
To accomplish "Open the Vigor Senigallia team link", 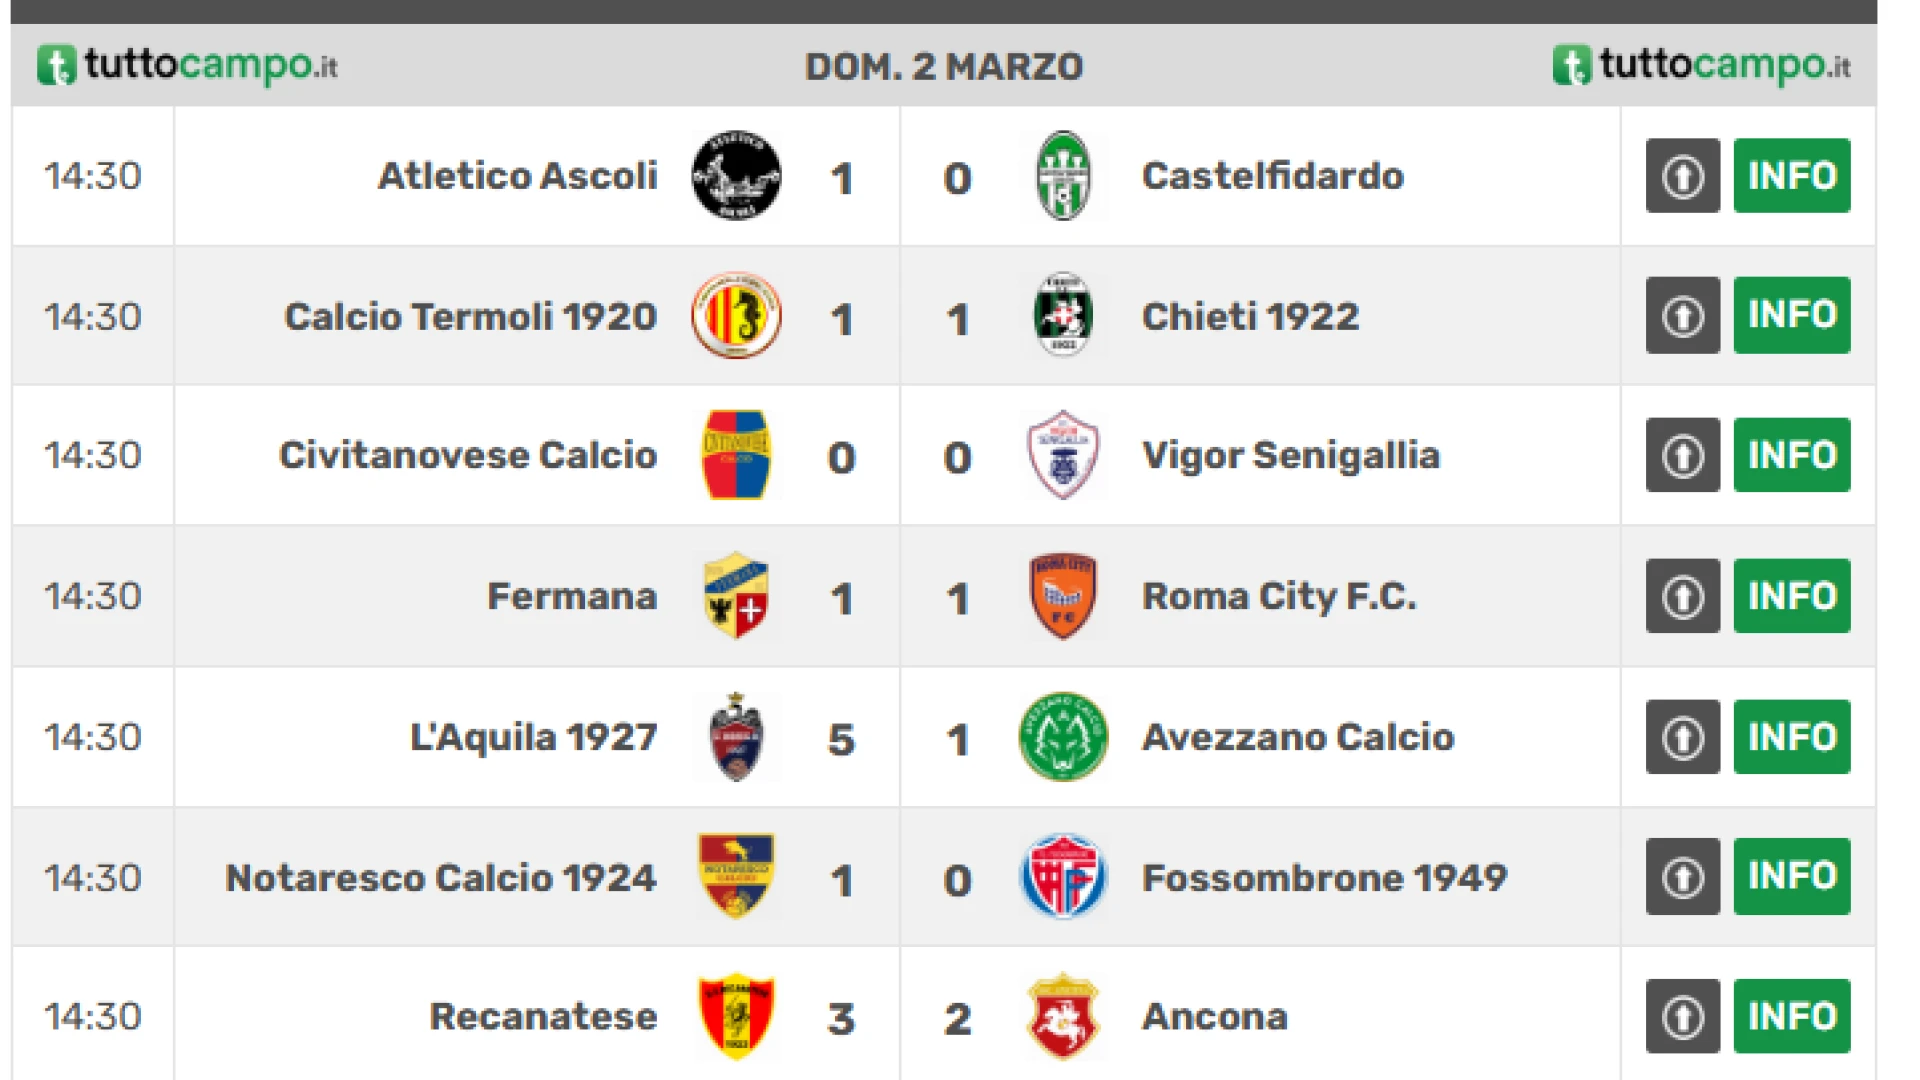I will pos(1291,456).
